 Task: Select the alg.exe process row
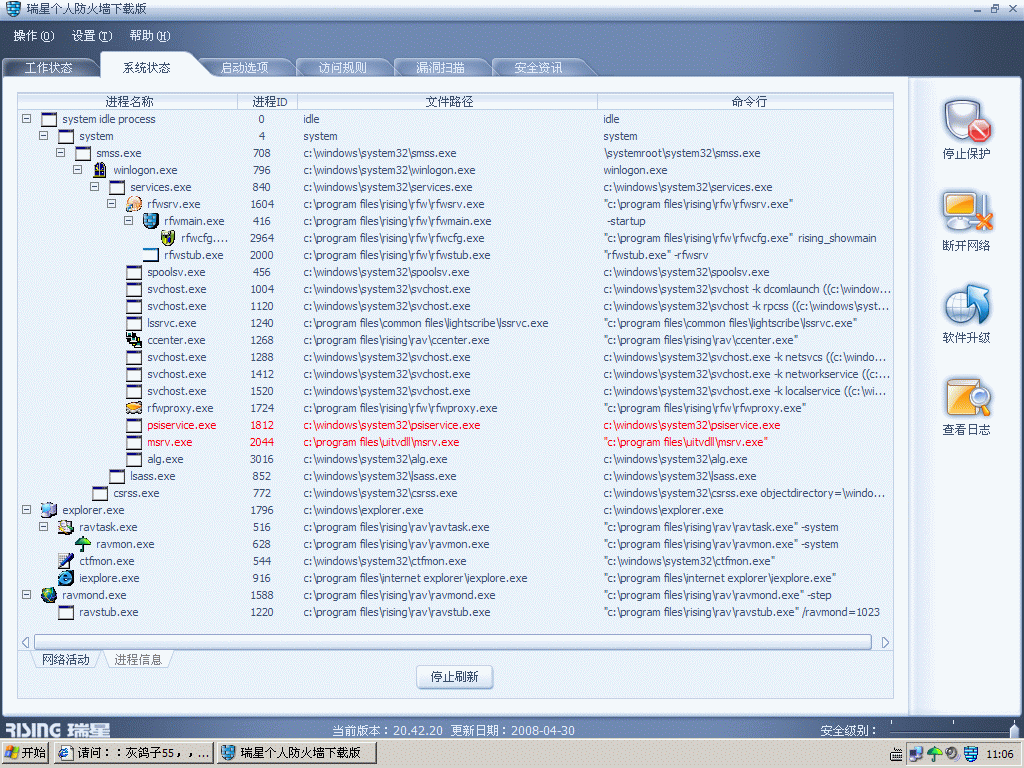[455, 459]
